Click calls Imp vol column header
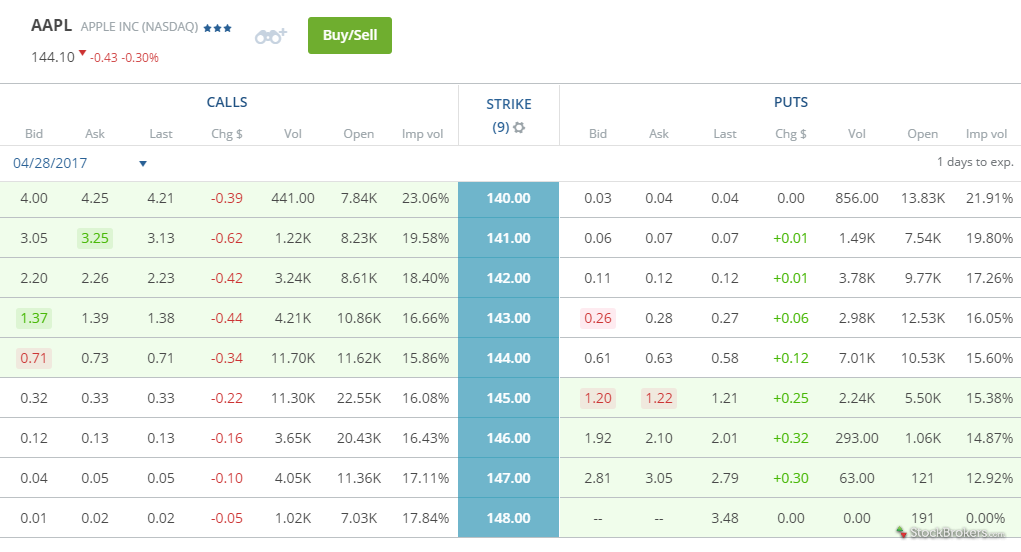1021x552 pixels. (422, 133)
